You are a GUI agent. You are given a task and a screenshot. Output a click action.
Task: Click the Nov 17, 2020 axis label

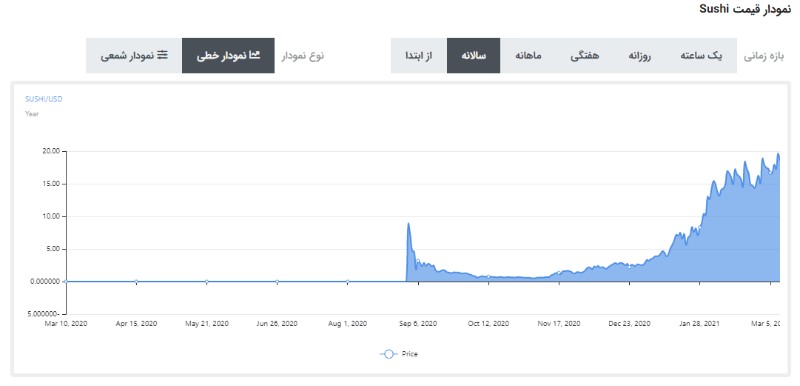point(559,324)
